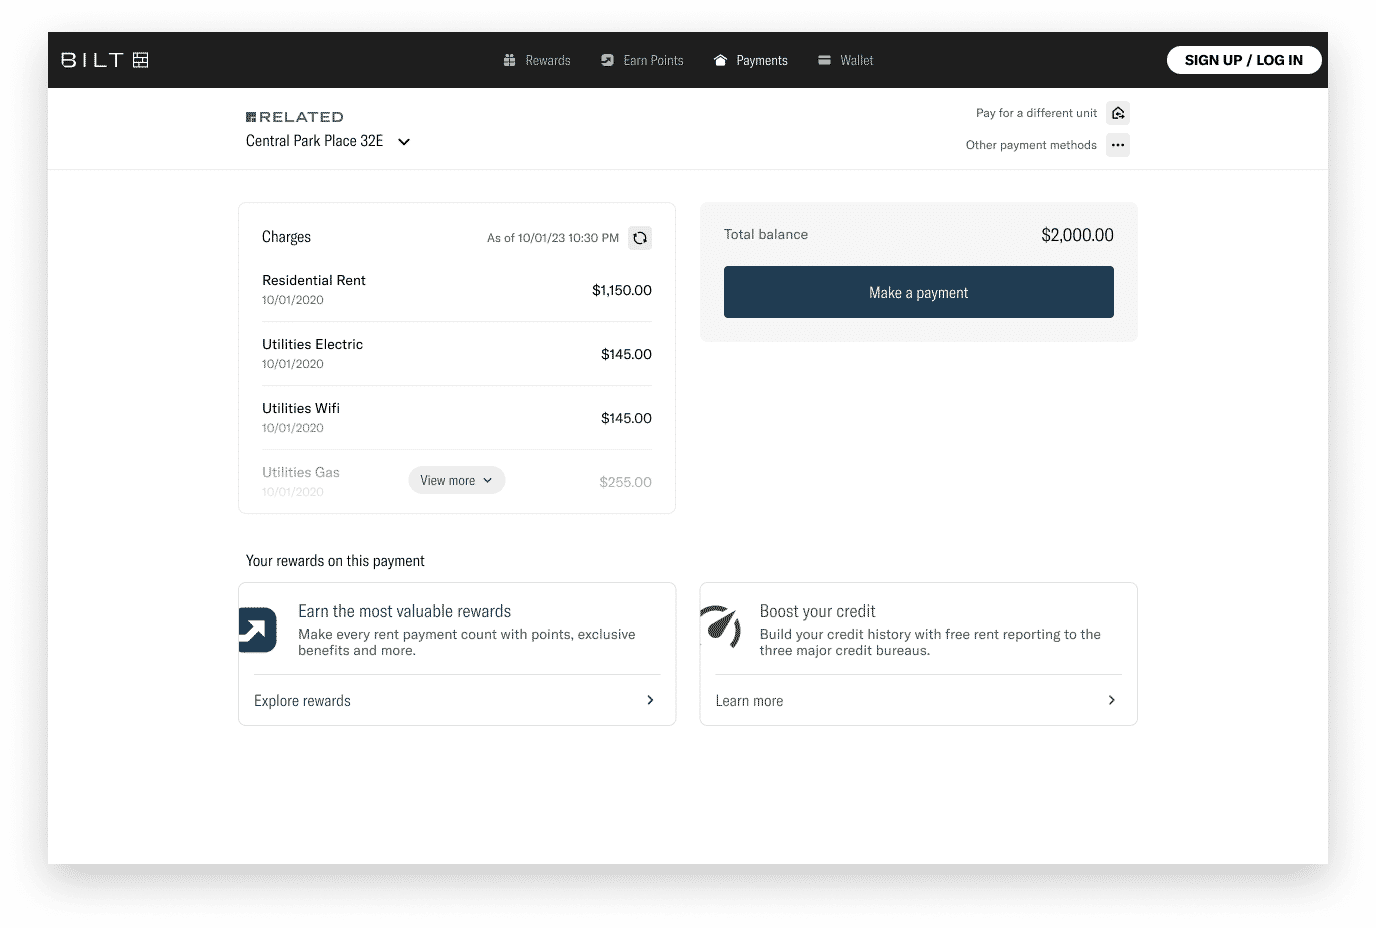Select the Rewards icon in the navigation bar
The image size is (1376, 928).
pos(508,60)
